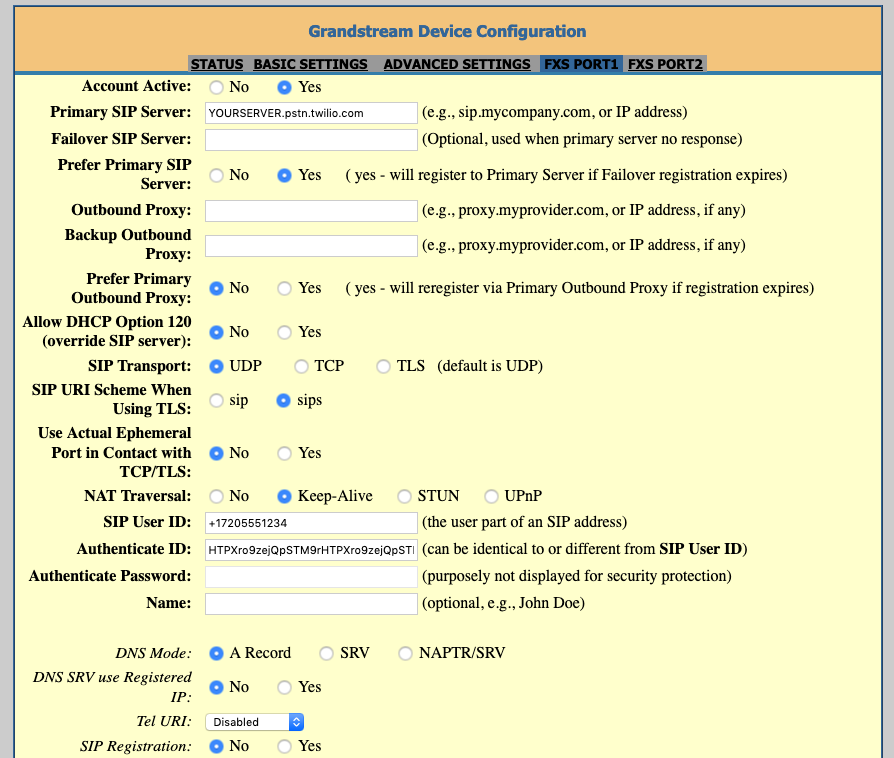Select A Record DNS Mode

coord(216,653)
